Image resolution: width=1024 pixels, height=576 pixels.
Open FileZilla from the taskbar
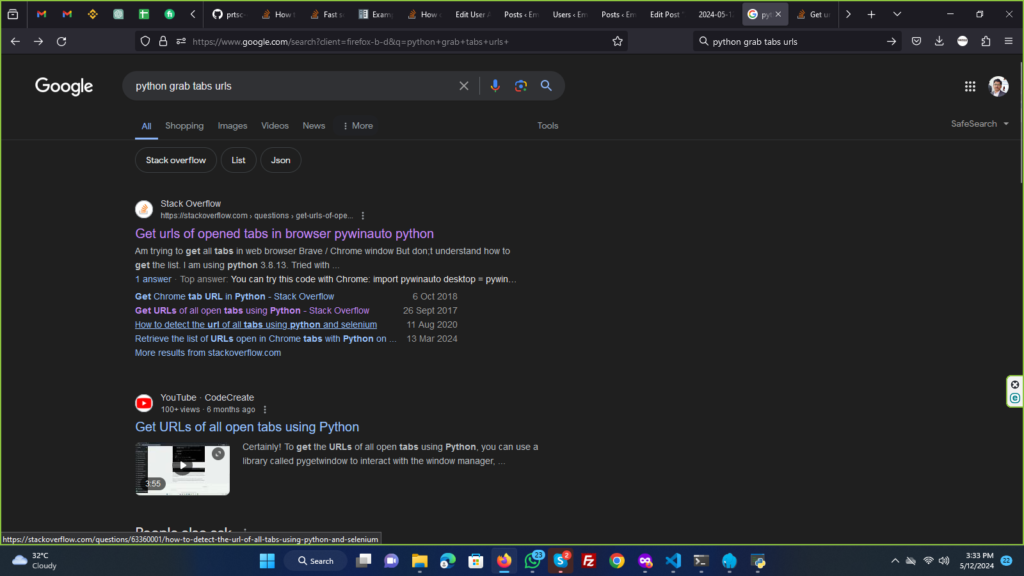589,561
